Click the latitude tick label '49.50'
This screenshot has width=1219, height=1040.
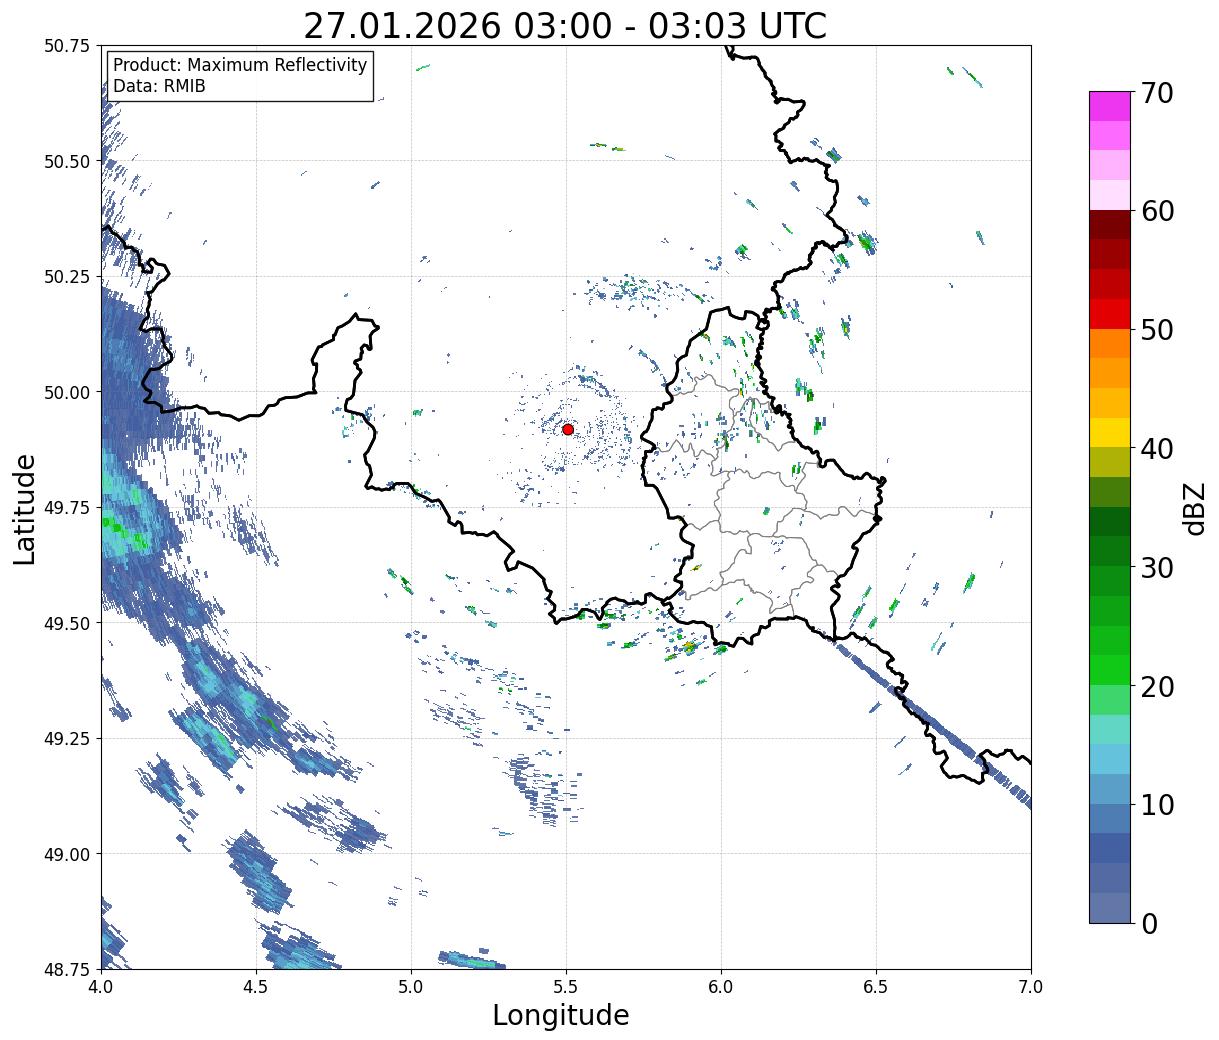pos(67,623)
